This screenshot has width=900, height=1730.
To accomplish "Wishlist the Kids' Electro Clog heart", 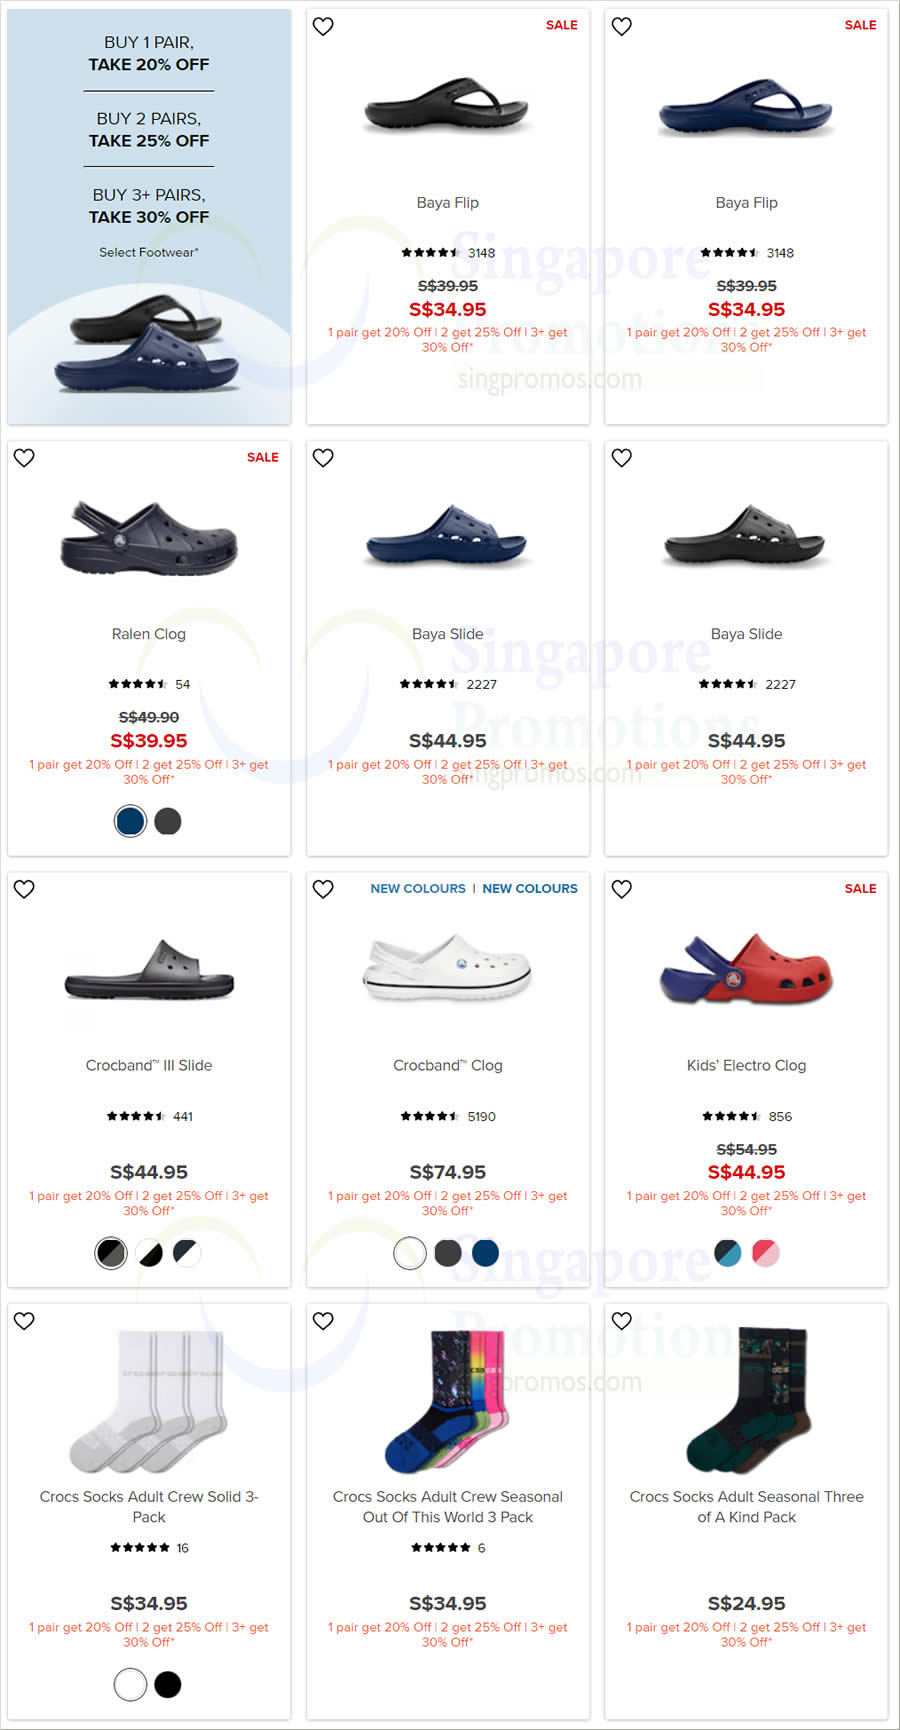I will (622, 888).
